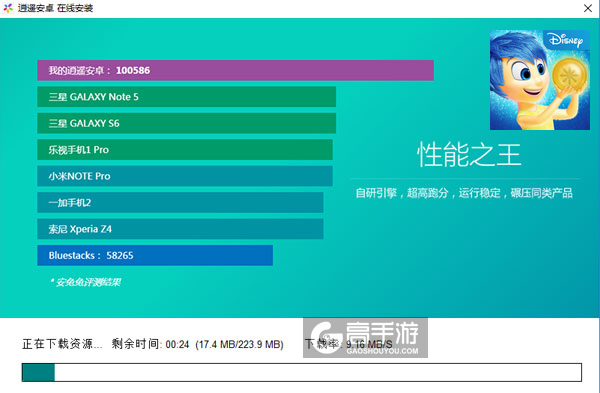Click the 9.16 MB/S download speed value
This screenshot has height=393, width=600.
369,344
